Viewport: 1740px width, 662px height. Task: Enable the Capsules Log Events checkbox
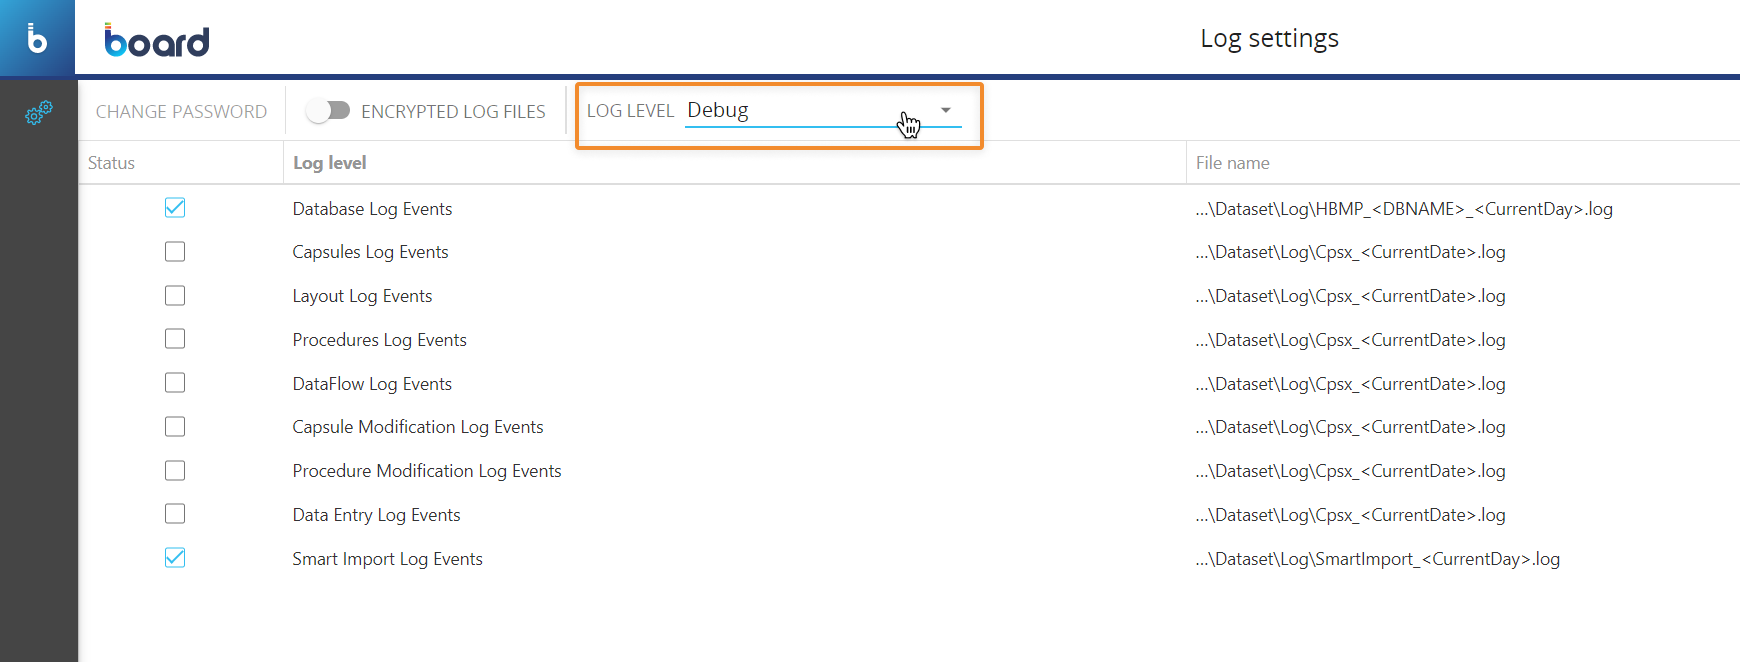click(x=175, y=252)
